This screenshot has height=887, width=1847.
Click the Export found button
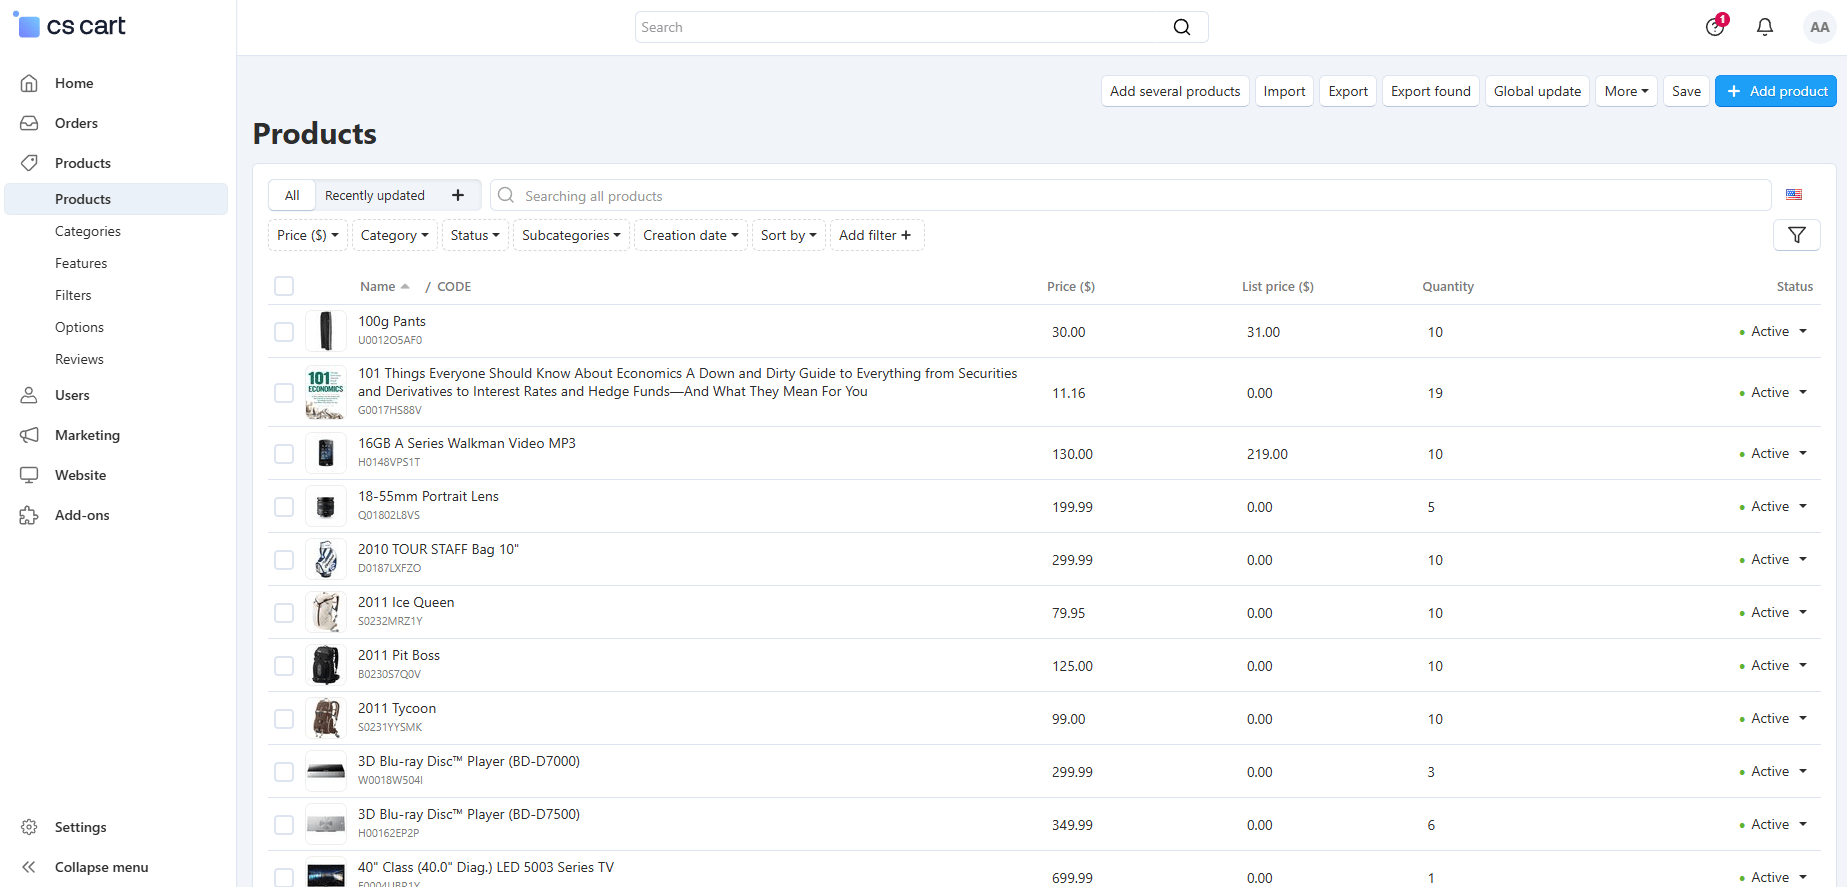coord(1431,91)
